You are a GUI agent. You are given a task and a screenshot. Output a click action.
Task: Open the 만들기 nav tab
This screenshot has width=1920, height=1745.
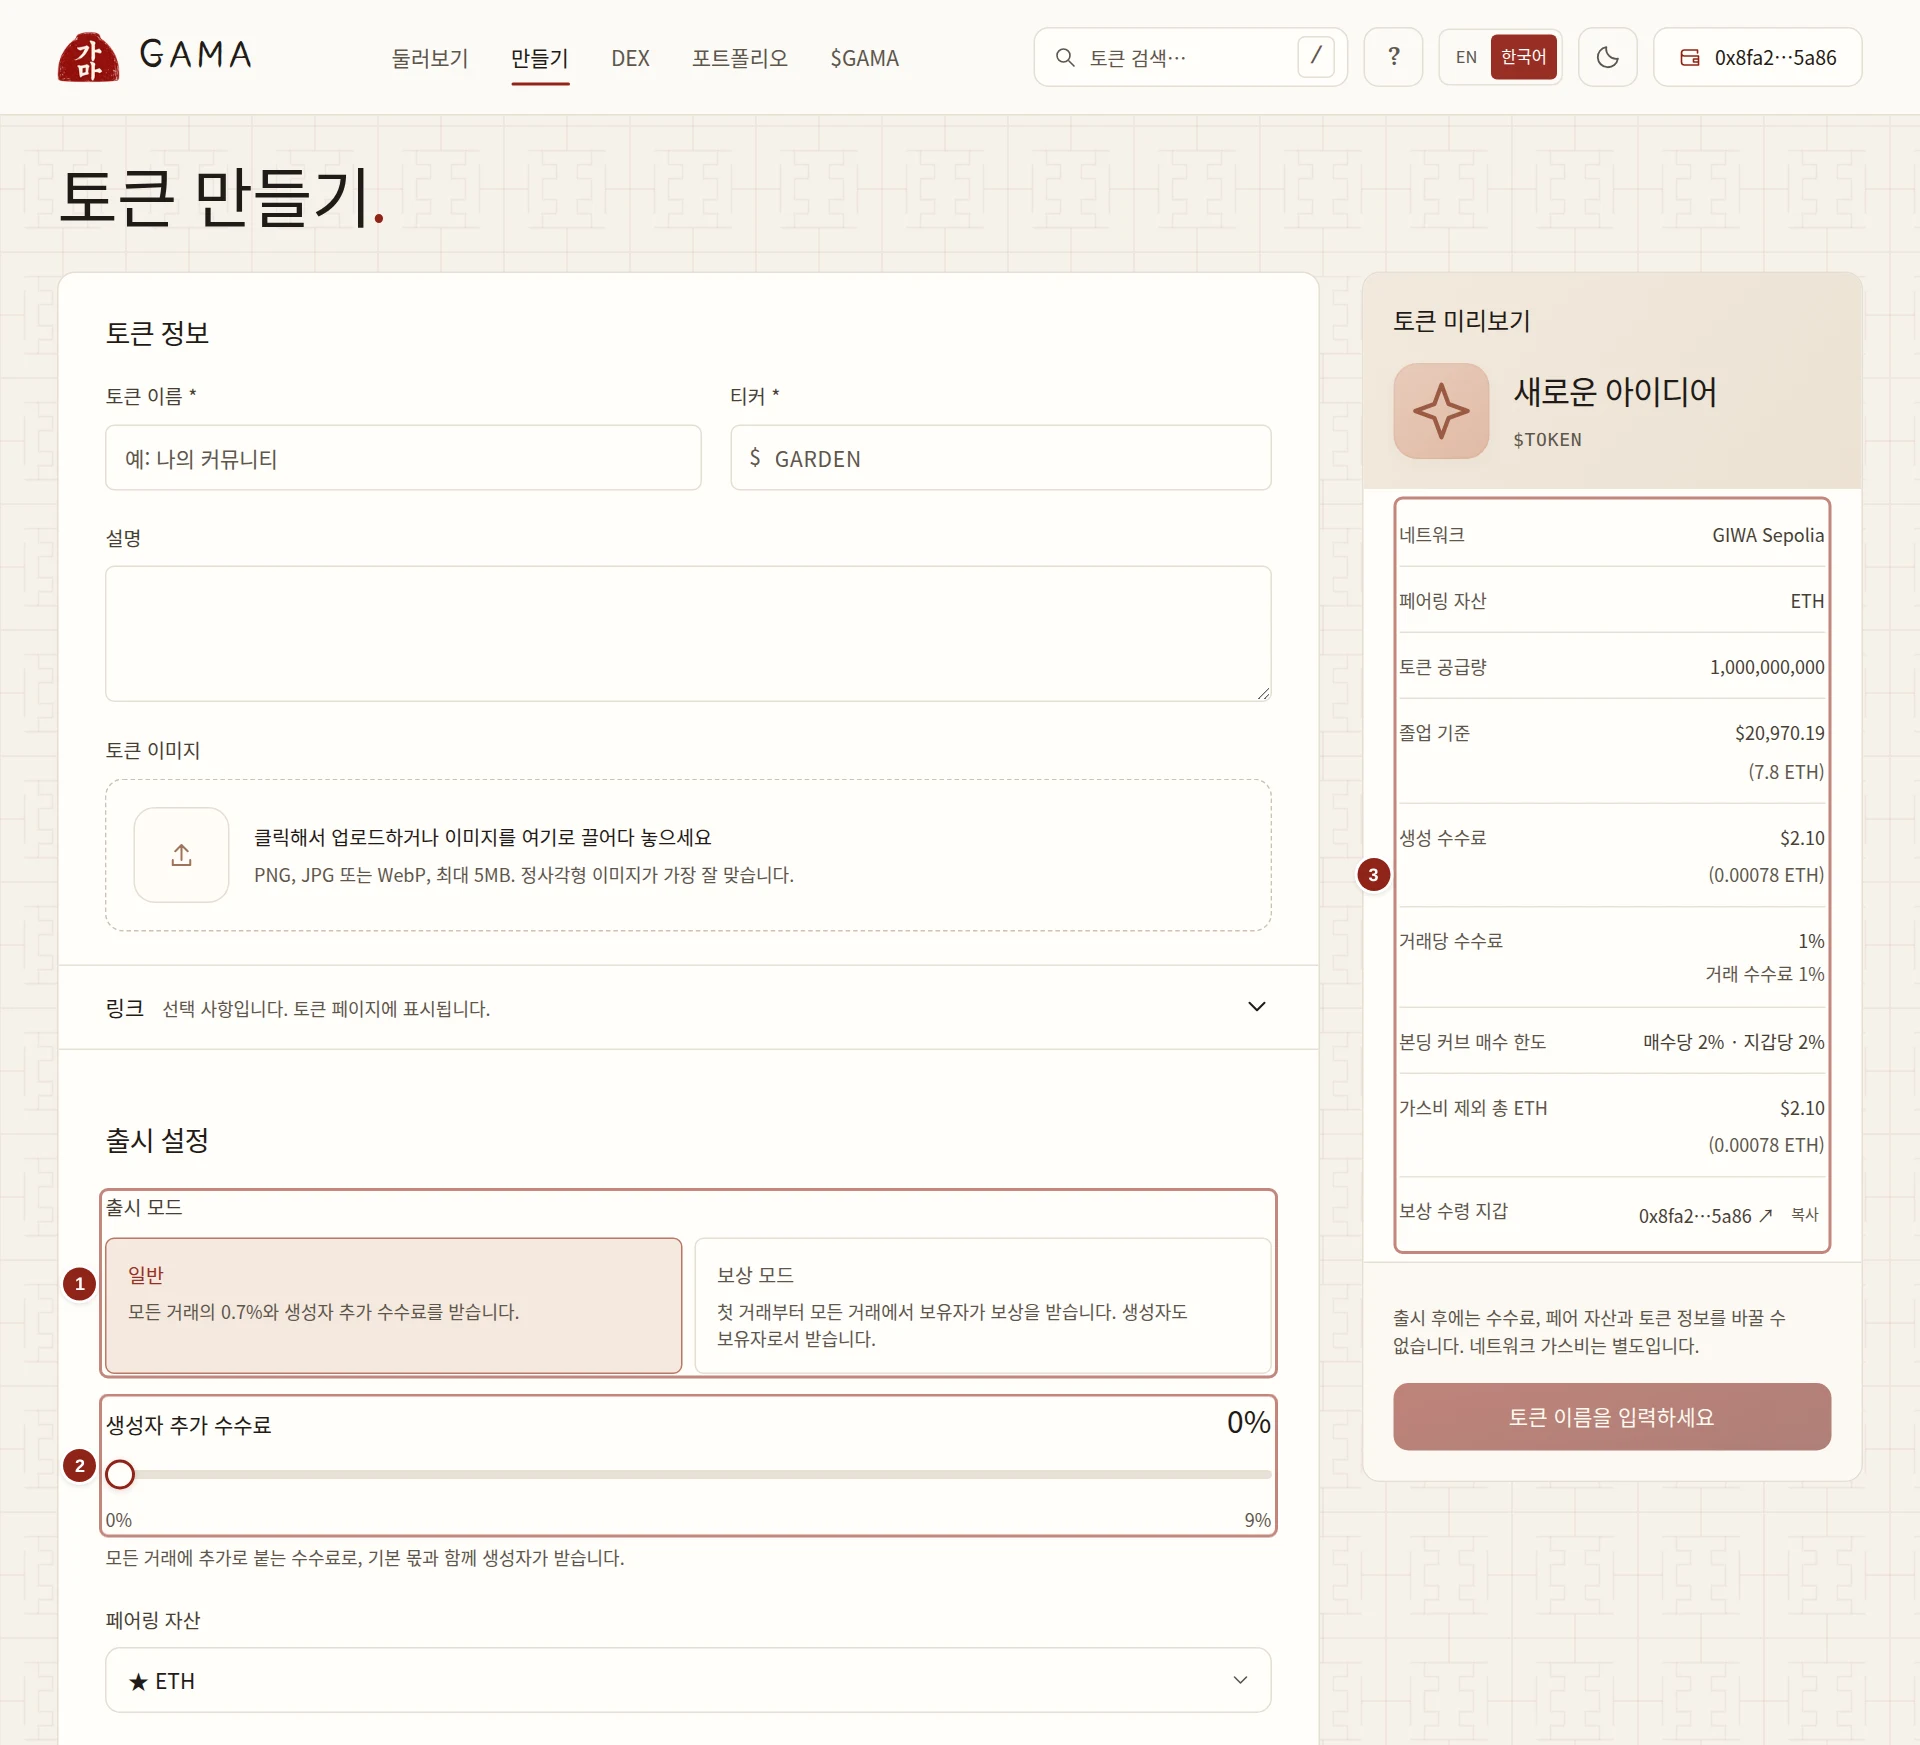[540, 58]
